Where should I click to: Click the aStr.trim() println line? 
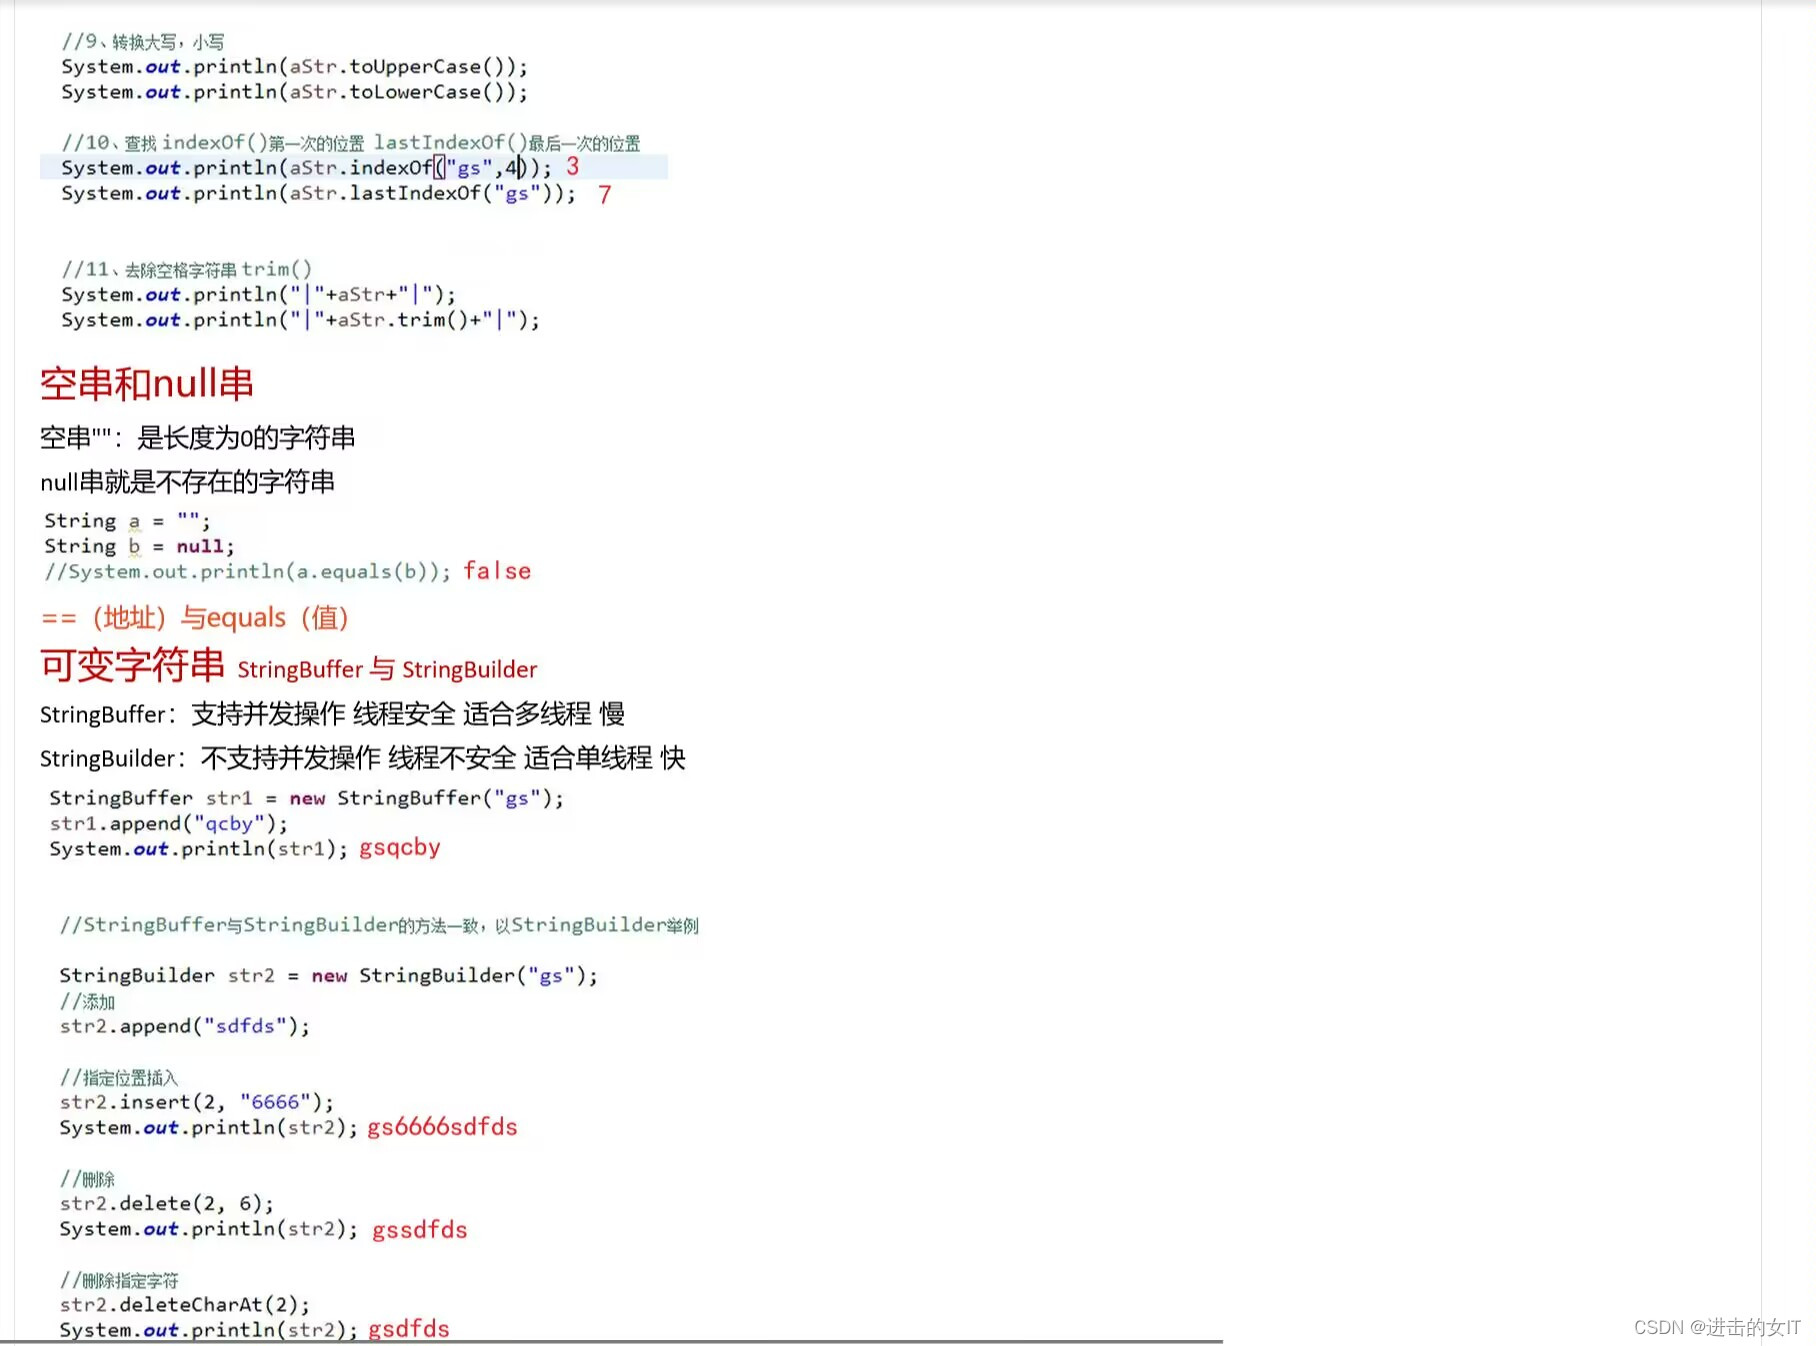click(300, 320)
